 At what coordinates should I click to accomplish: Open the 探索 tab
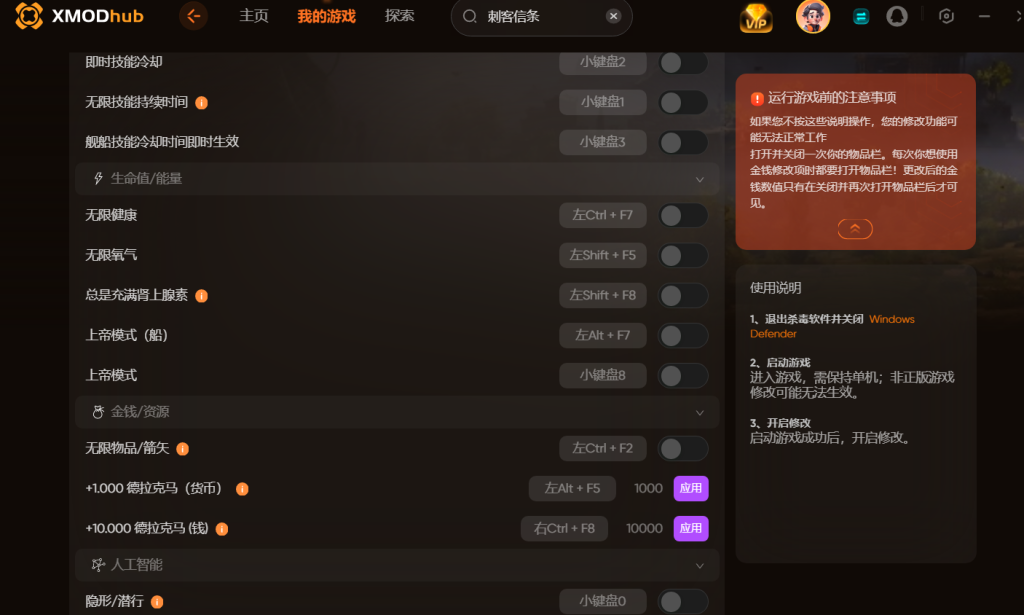[x=399, y=16]
